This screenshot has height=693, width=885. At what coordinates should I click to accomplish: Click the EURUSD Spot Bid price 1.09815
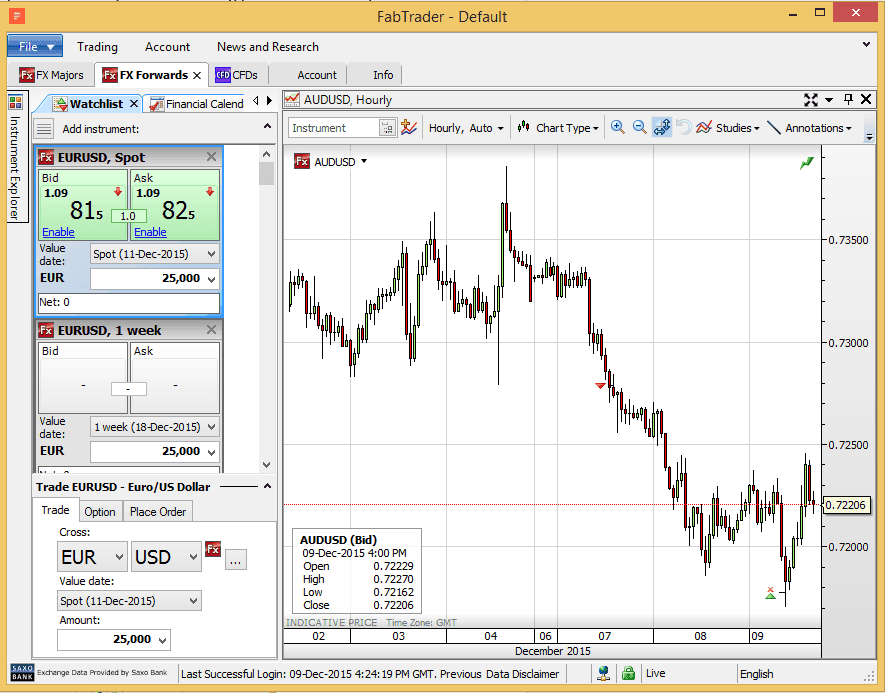pos(83,205)
